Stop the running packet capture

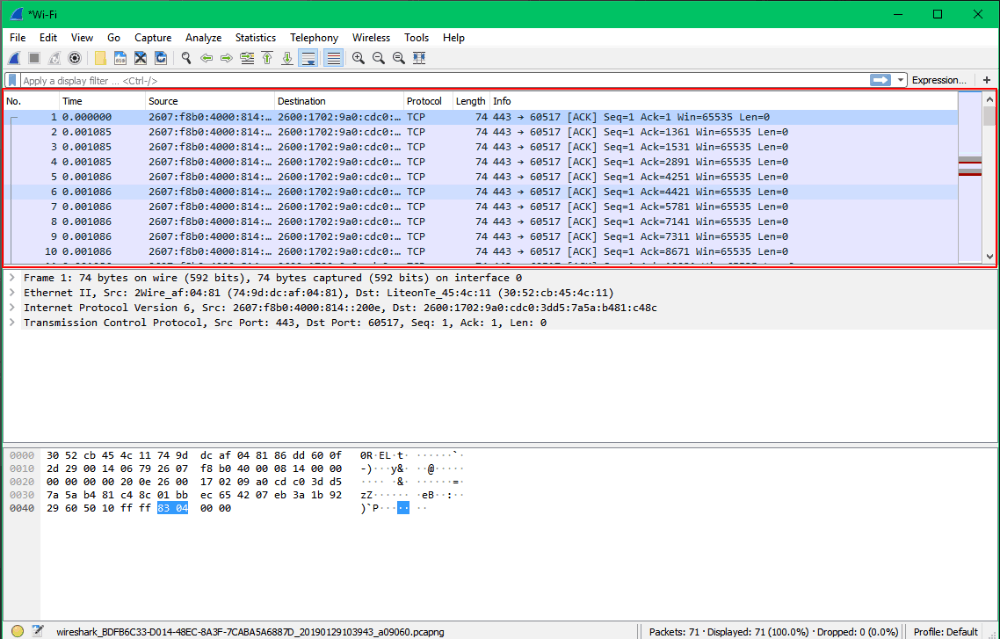(34, 58)
